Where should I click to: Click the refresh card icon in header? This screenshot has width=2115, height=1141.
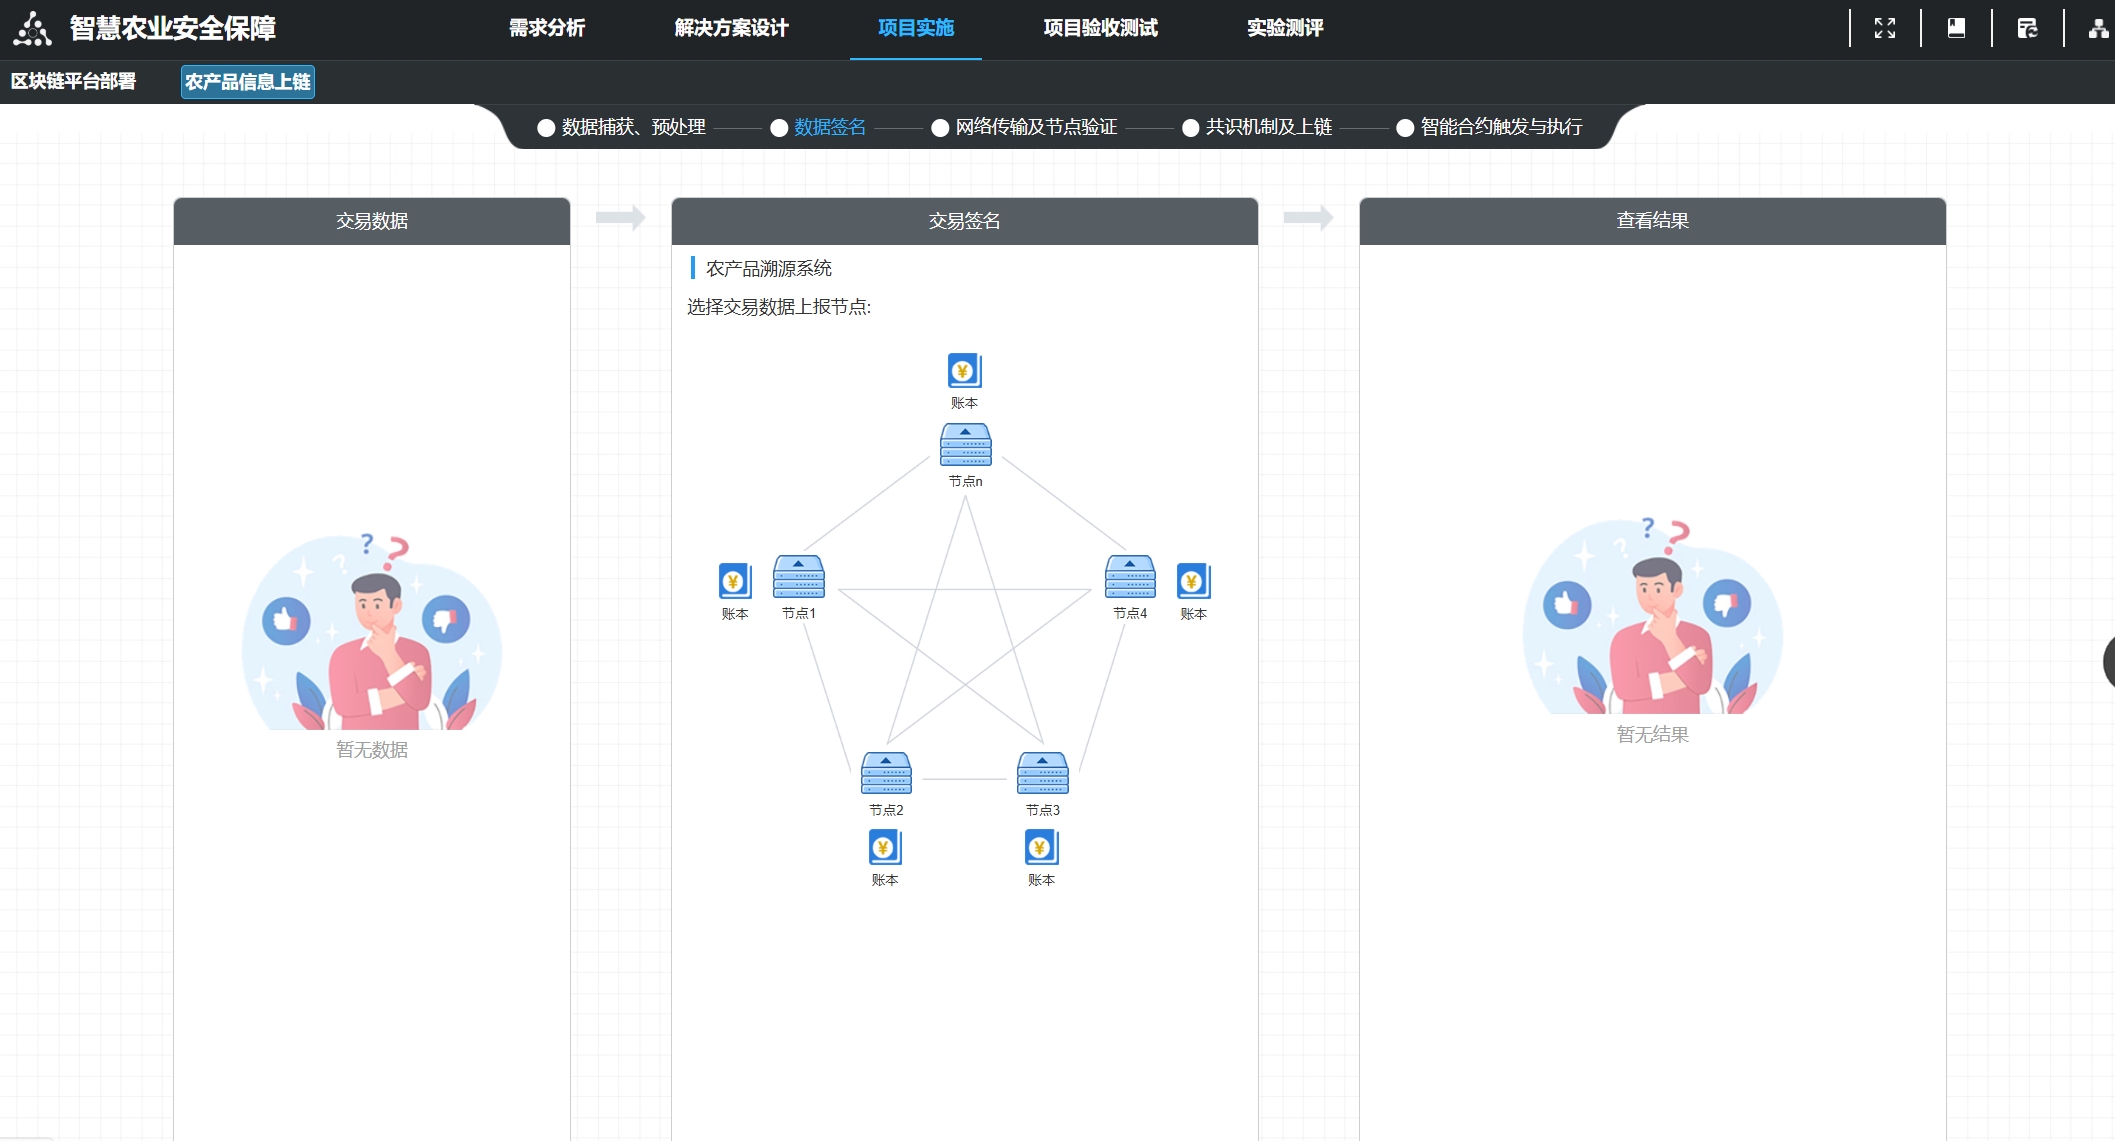click(x=2027, y=28)
